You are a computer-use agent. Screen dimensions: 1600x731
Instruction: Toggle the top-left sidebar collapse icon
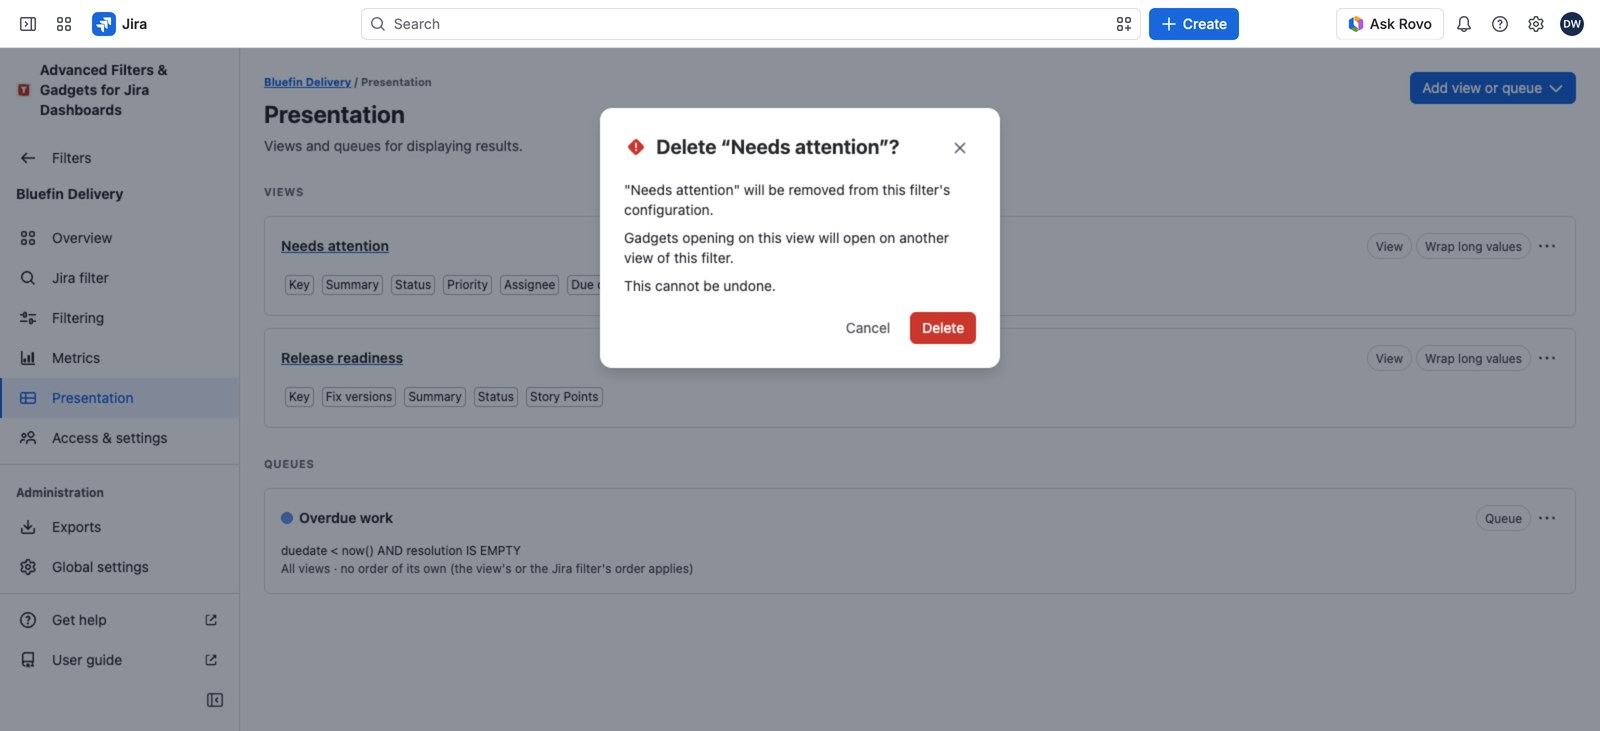(28, 24)
